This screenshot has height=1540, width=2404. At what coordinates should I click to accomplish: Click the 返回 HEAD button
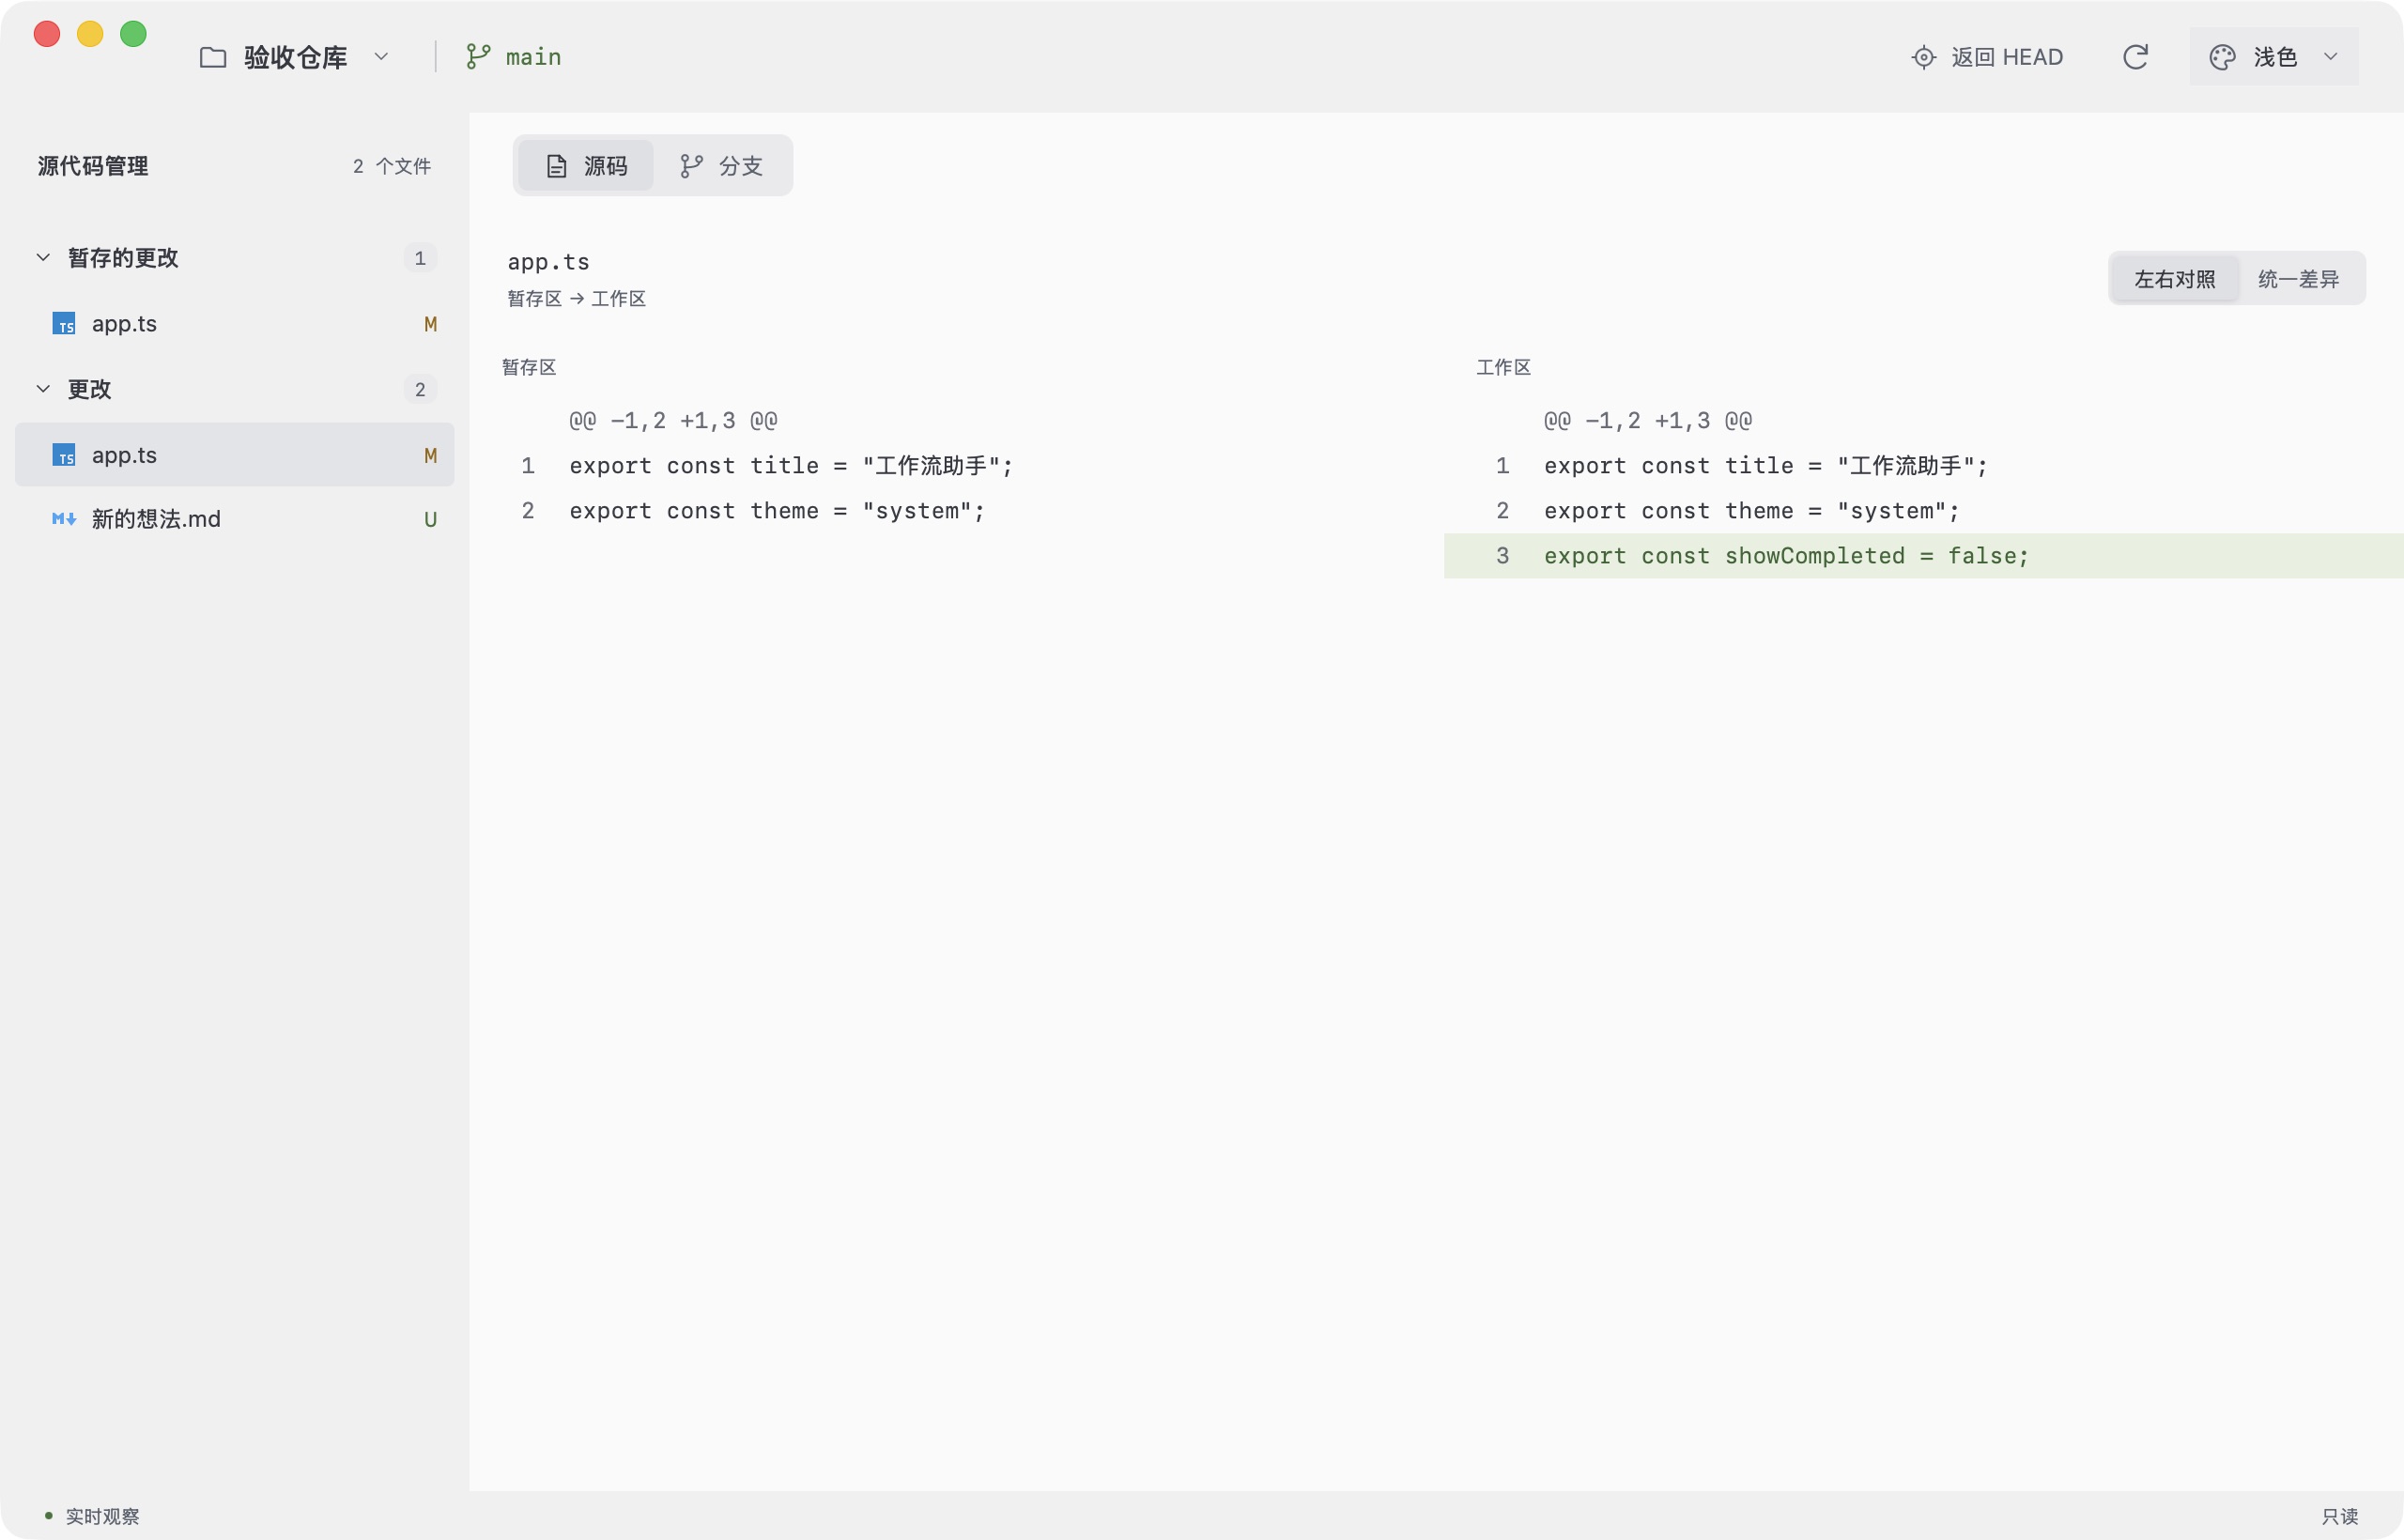click(x=1987, y=57)
